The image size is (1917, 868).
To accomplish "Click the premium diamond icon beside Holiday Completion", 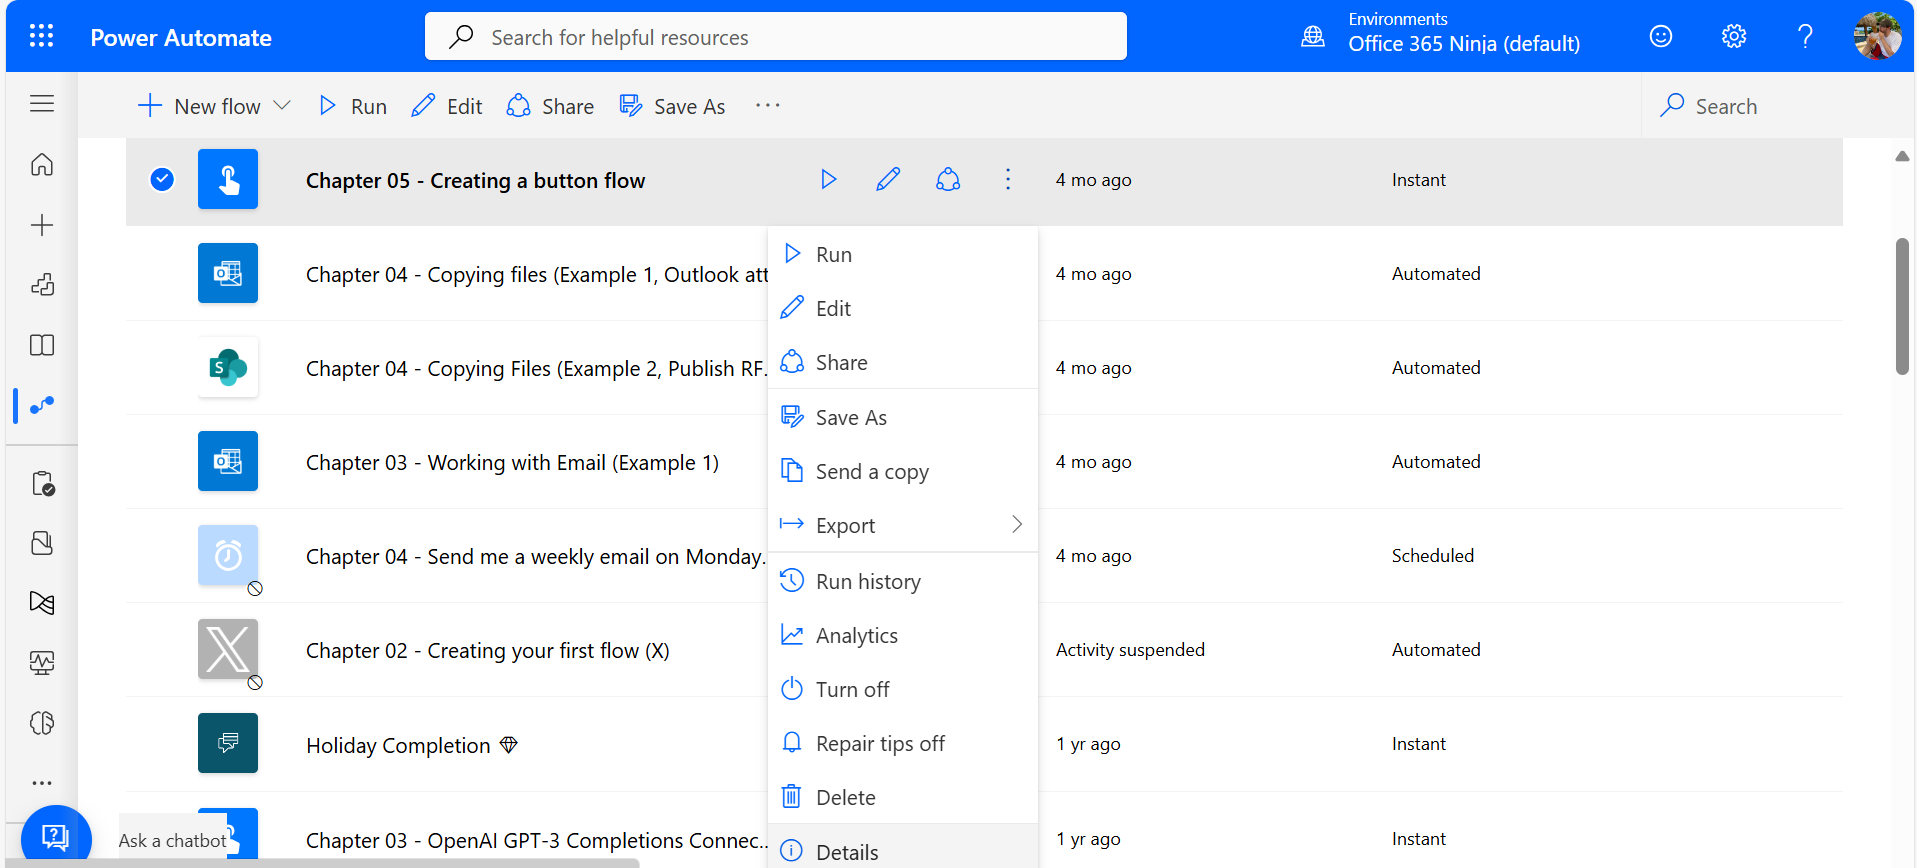I will tap(509, 745).
